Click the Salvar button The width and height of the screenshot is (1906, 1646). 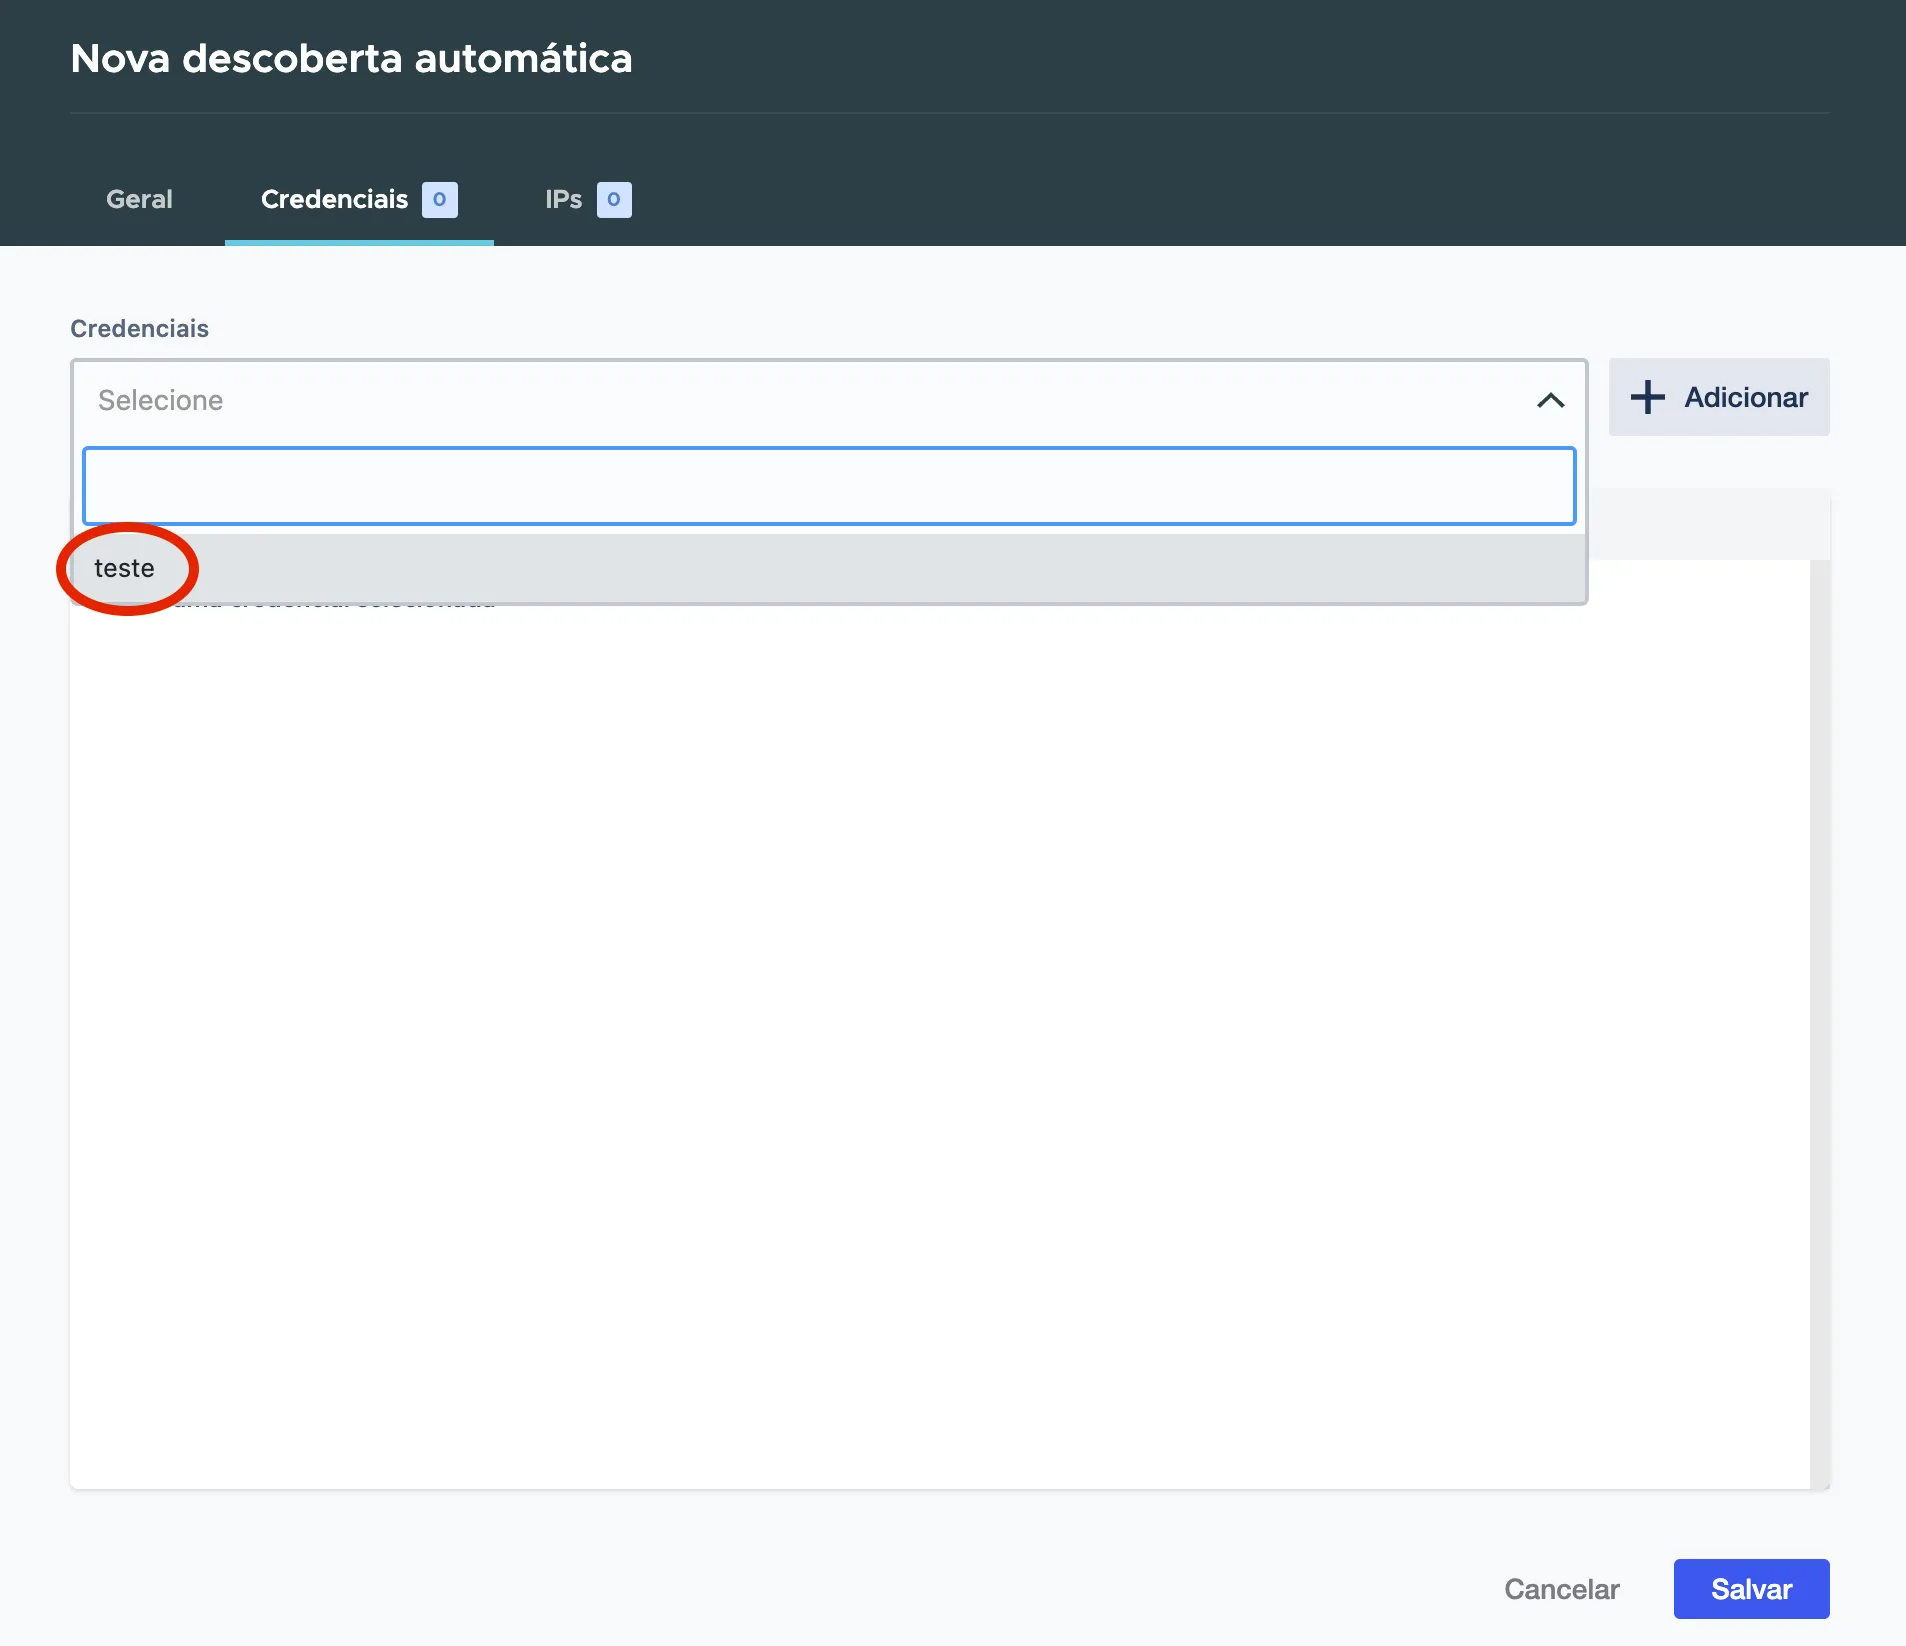tap(1751, 1589)
